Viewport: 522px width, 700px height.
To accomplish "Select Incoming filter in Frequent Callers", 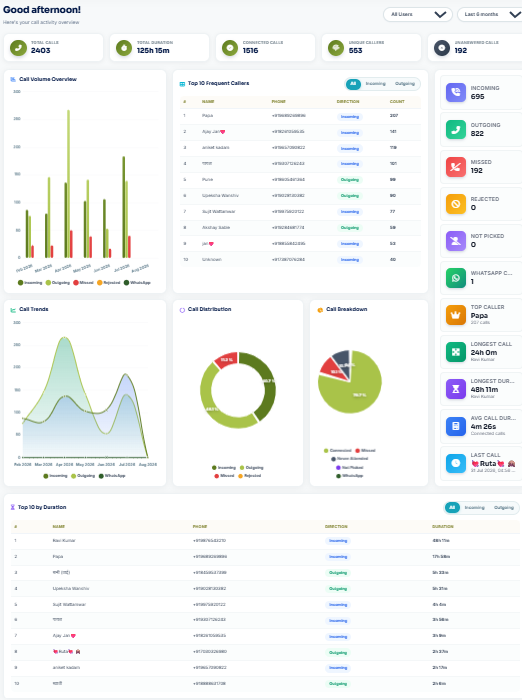I will click(x=376, y=83).
